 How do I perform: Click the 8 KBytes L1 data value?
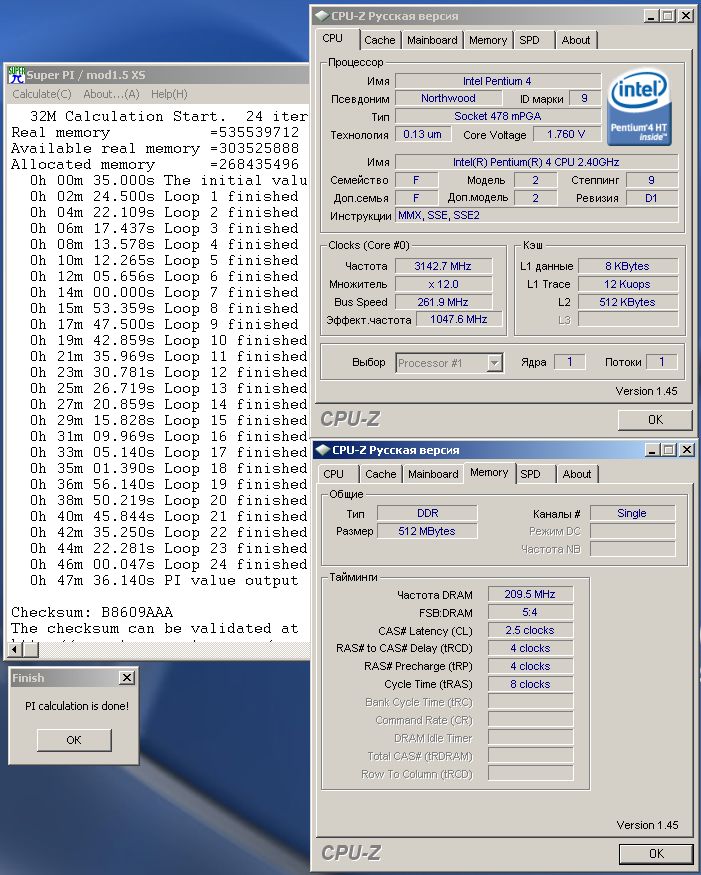click(628, 266)
